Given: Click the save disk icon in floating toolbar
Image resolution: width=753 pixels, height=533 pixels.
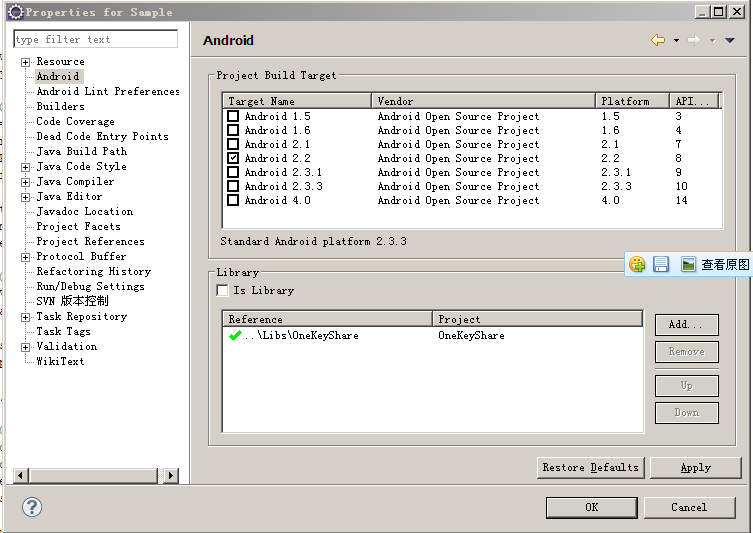Looking at the screenshot, I should pyautogui.click(x=661, y=264).
